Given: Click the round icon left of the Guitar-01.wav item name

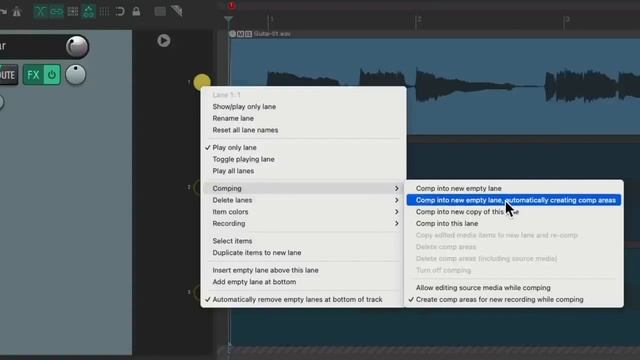Looking at the screenshot, I should coord(232,34).
